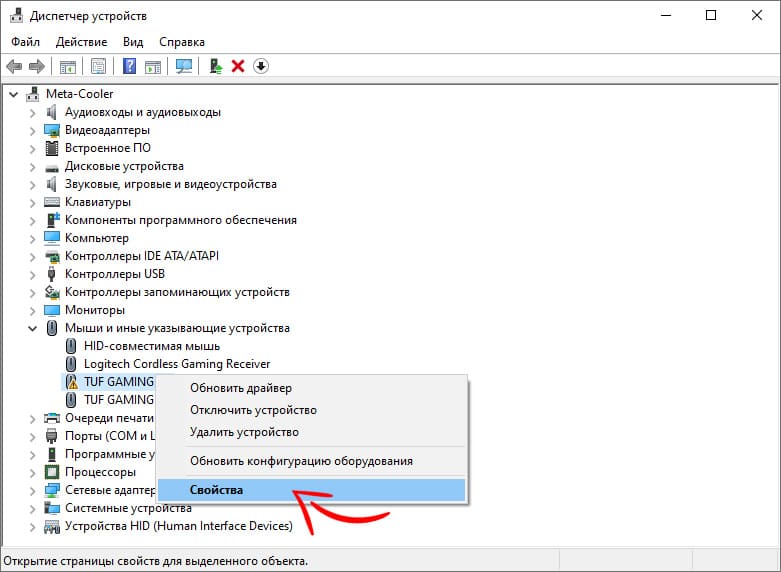This screenshot has width=781, height=572.
Task: Go back using the toolbar's left arrow
Action: (x=14, y=66)
